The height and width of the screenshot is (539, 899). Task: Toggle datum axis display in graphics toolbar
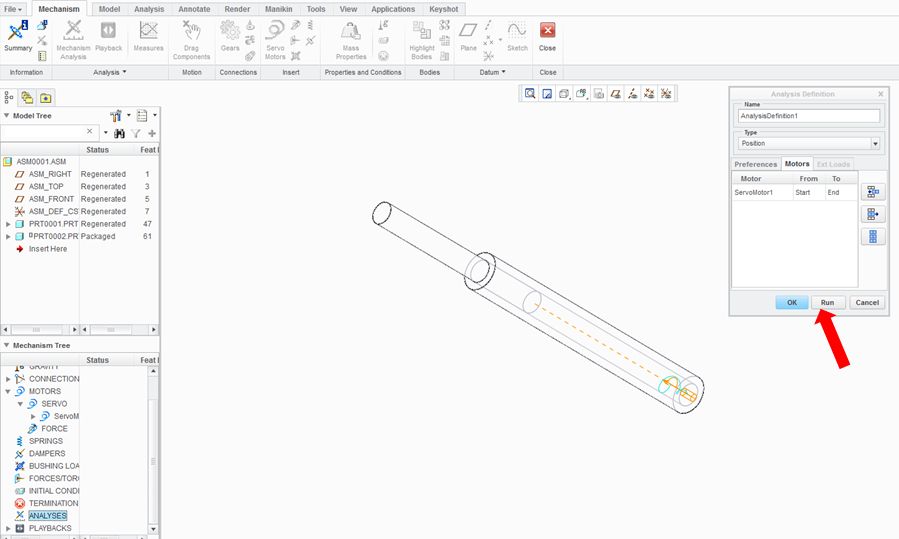click(632, 93)
